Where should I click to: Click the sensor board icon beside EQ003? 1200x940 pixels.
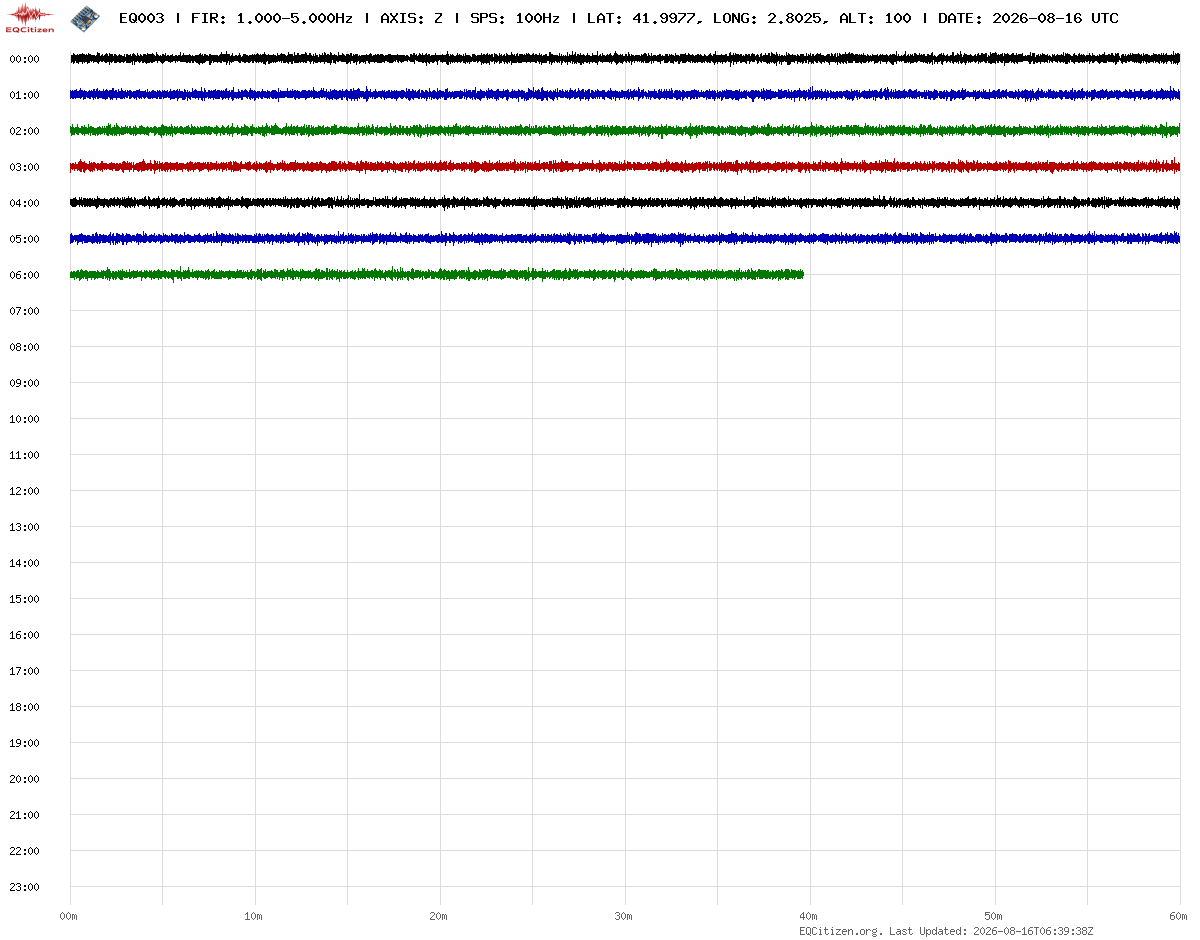point(85,17)
